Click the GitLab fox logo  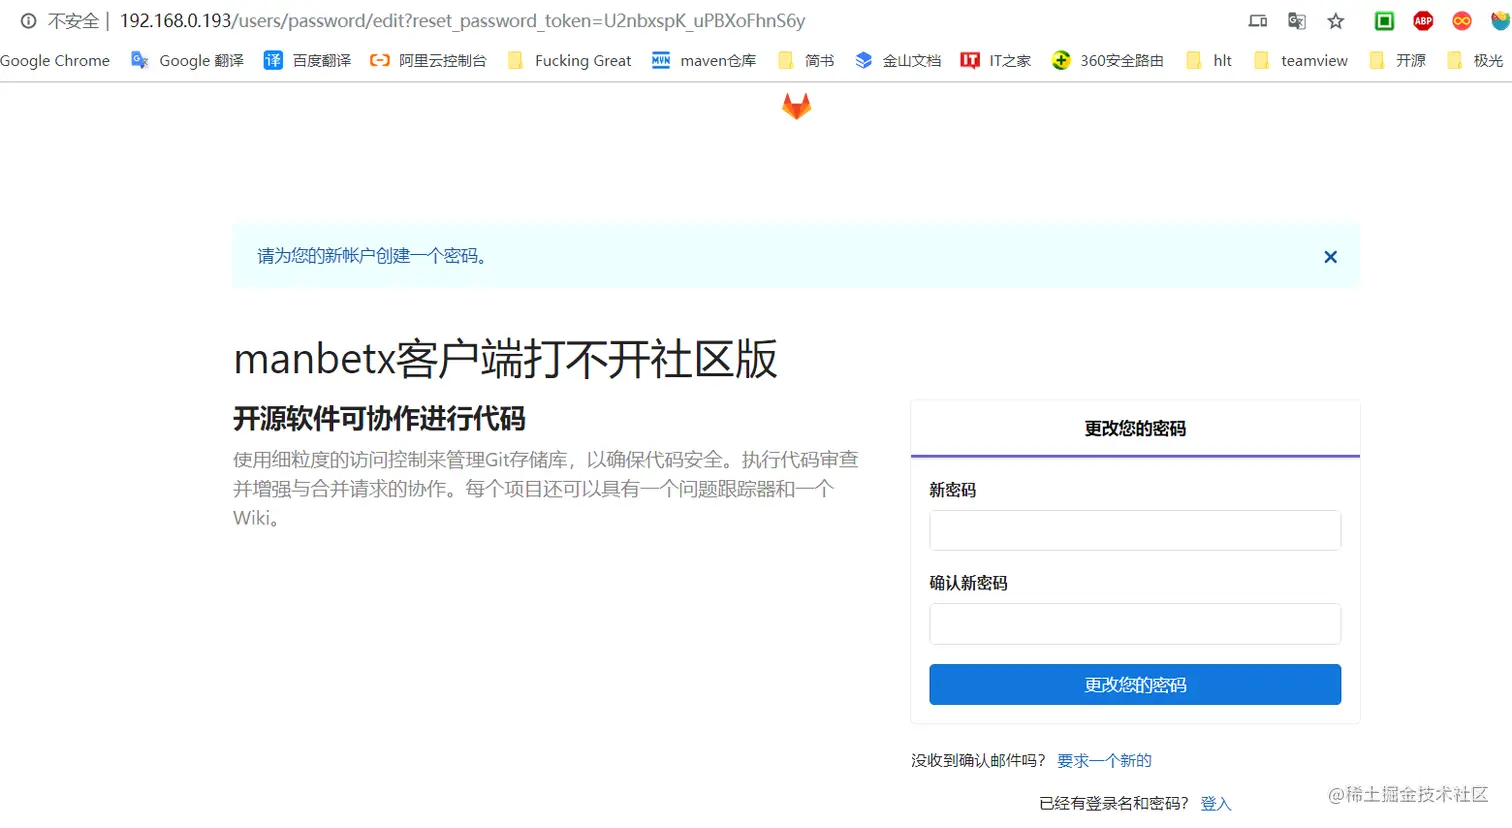[796, 106]
